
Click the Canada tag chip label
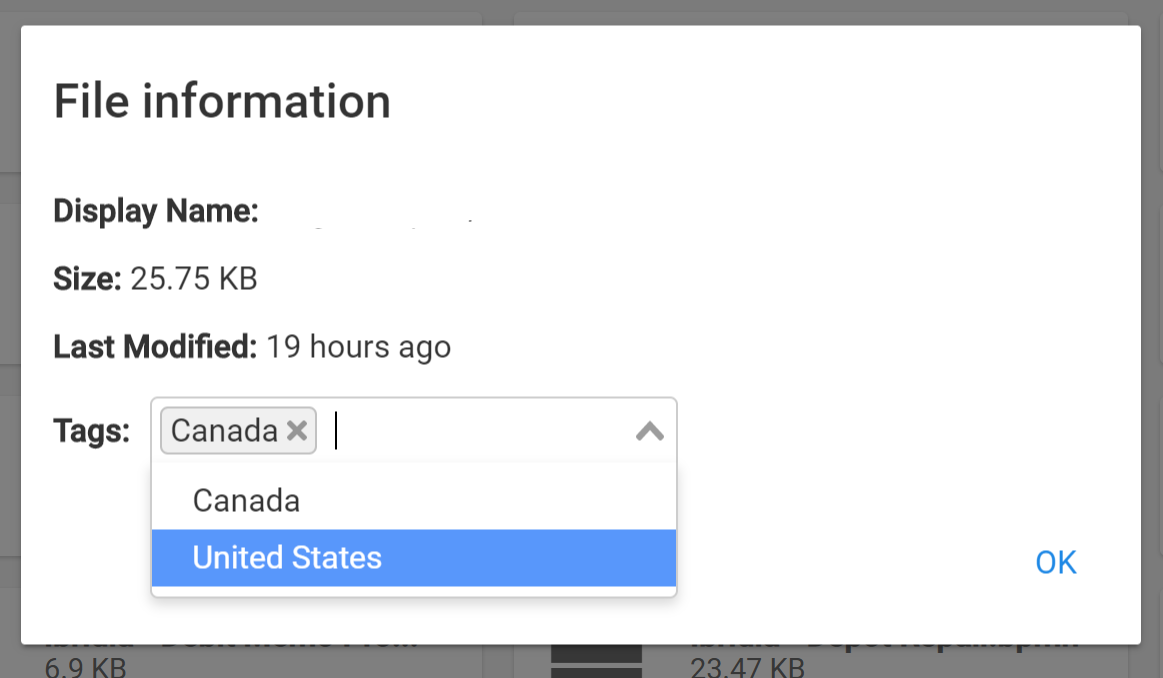[225, 430]
